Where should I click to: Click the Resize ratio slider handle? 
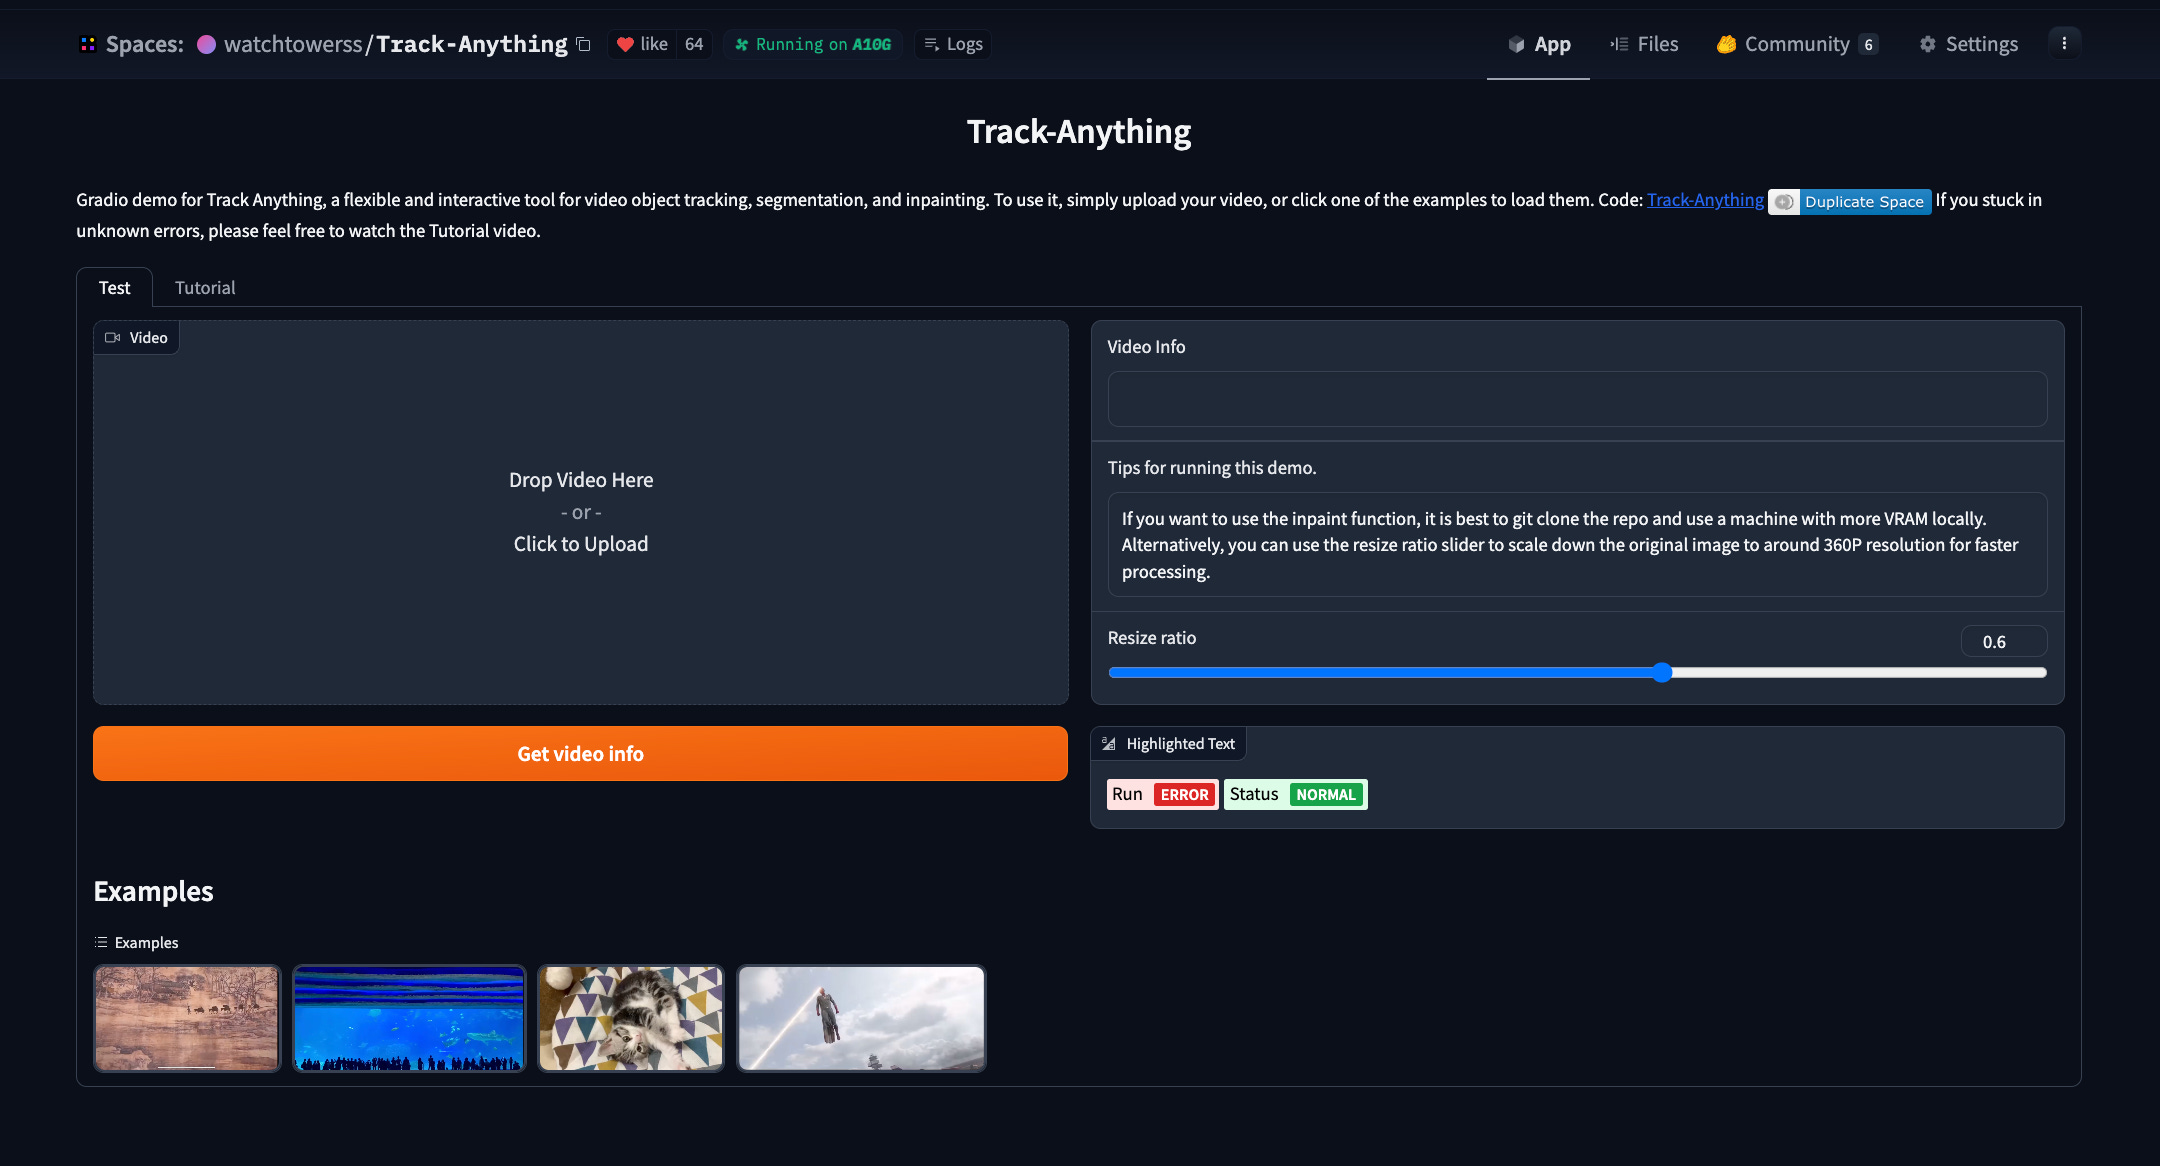1662,673
